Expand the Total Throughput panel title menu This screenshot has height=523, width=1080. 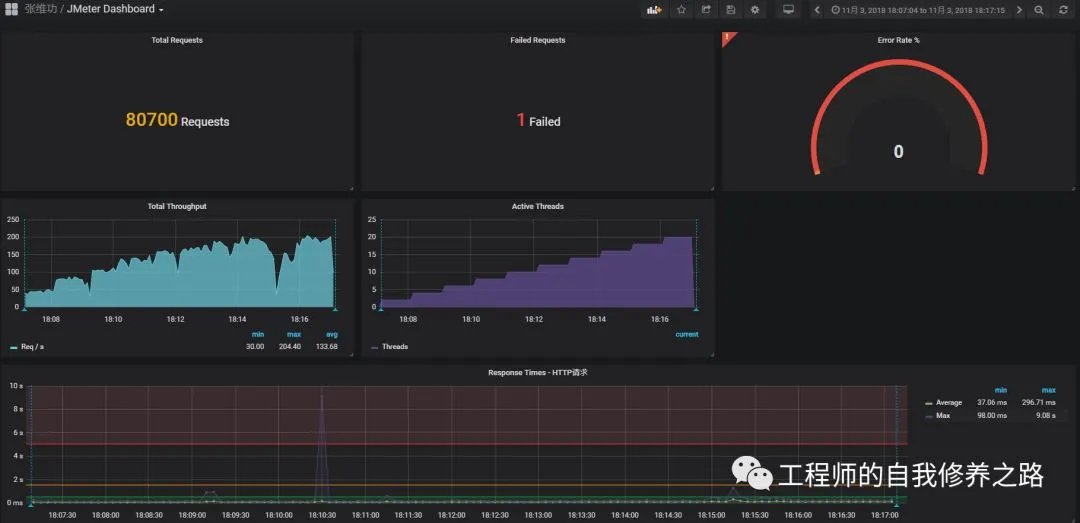(x=177, y=206)
